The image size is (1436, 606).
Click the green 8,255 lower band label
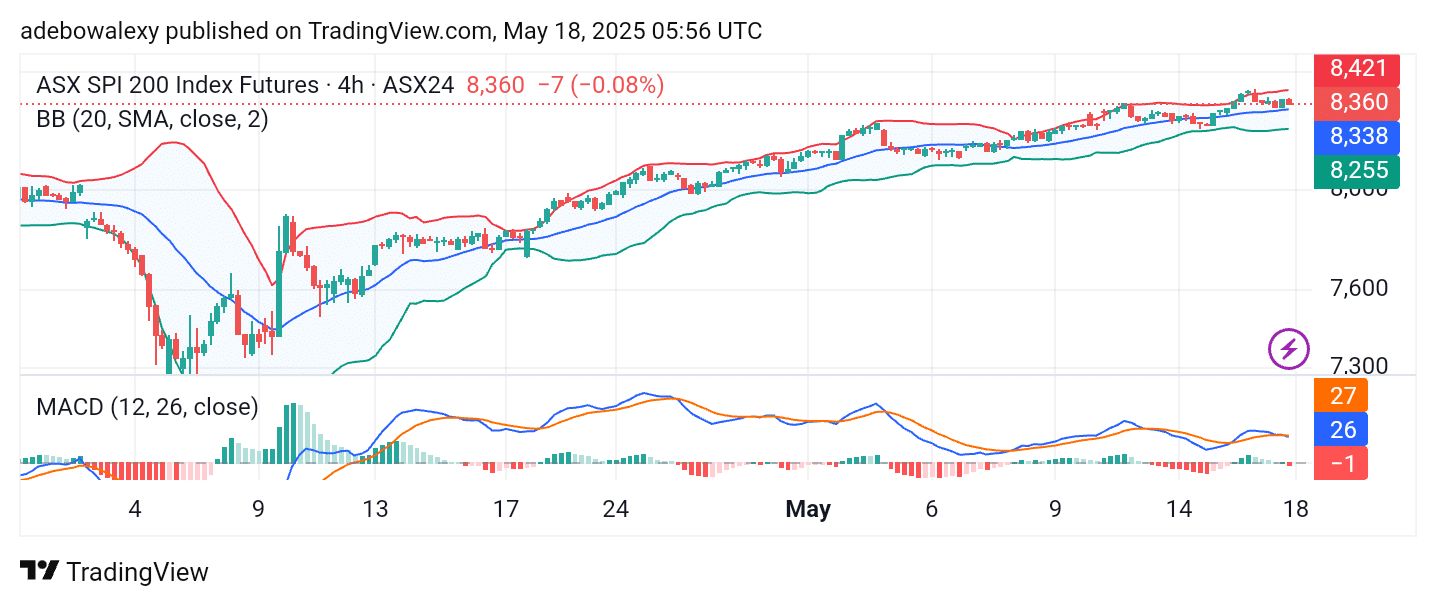pyautogui.click(x=1358, y=171)
